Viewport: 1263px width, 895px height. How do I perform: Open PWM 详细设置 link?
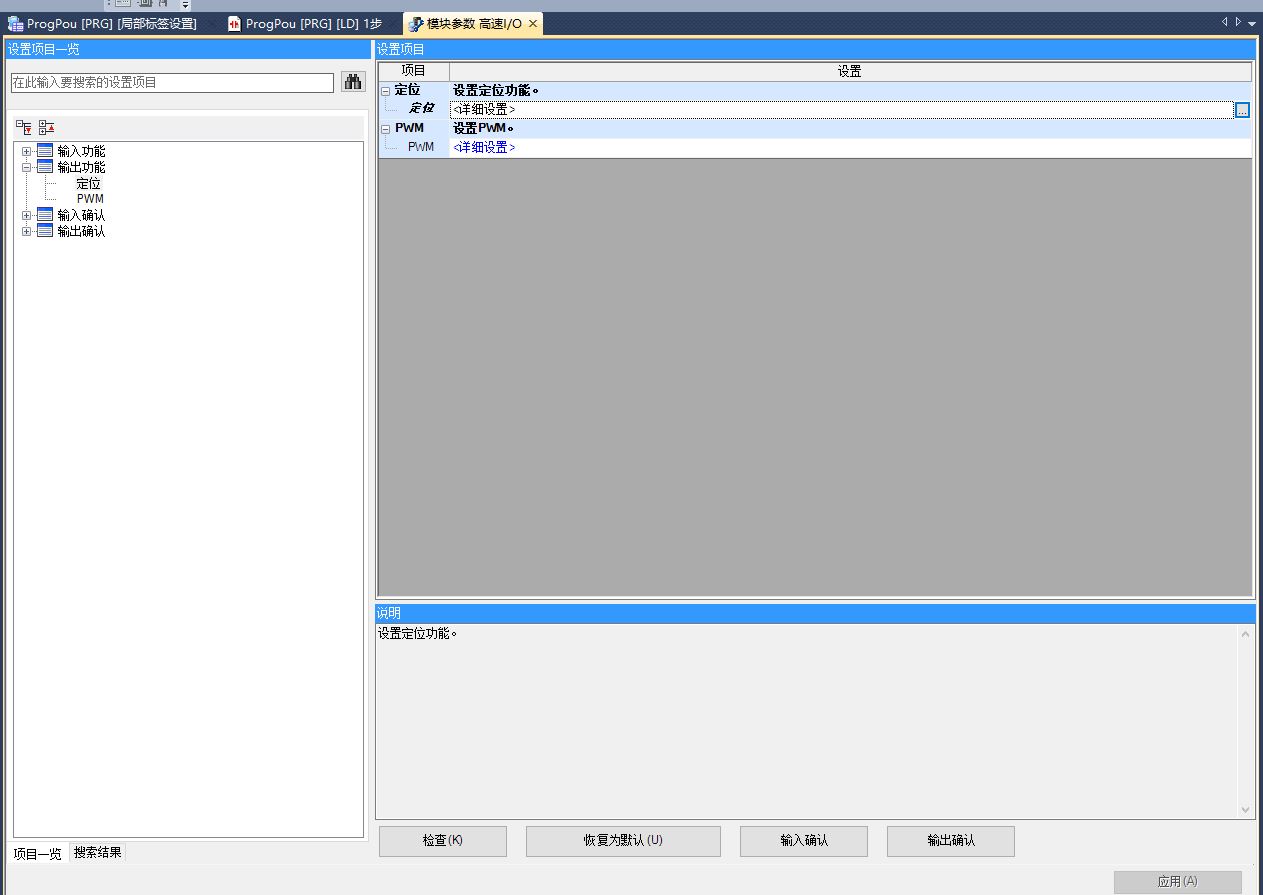click(x=484, y=148)
